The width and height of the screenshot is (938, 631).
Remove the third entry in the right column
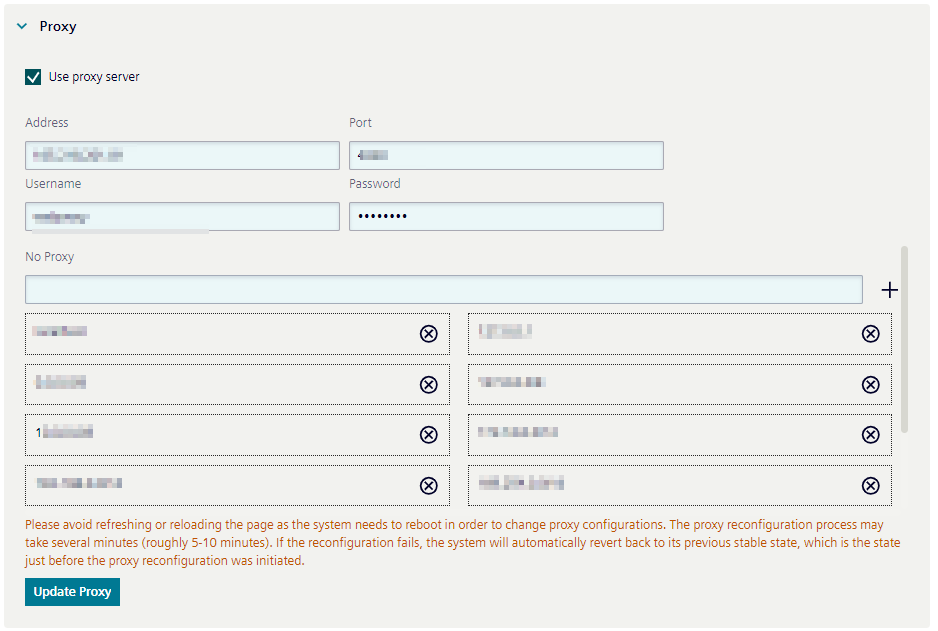[871, 434]
